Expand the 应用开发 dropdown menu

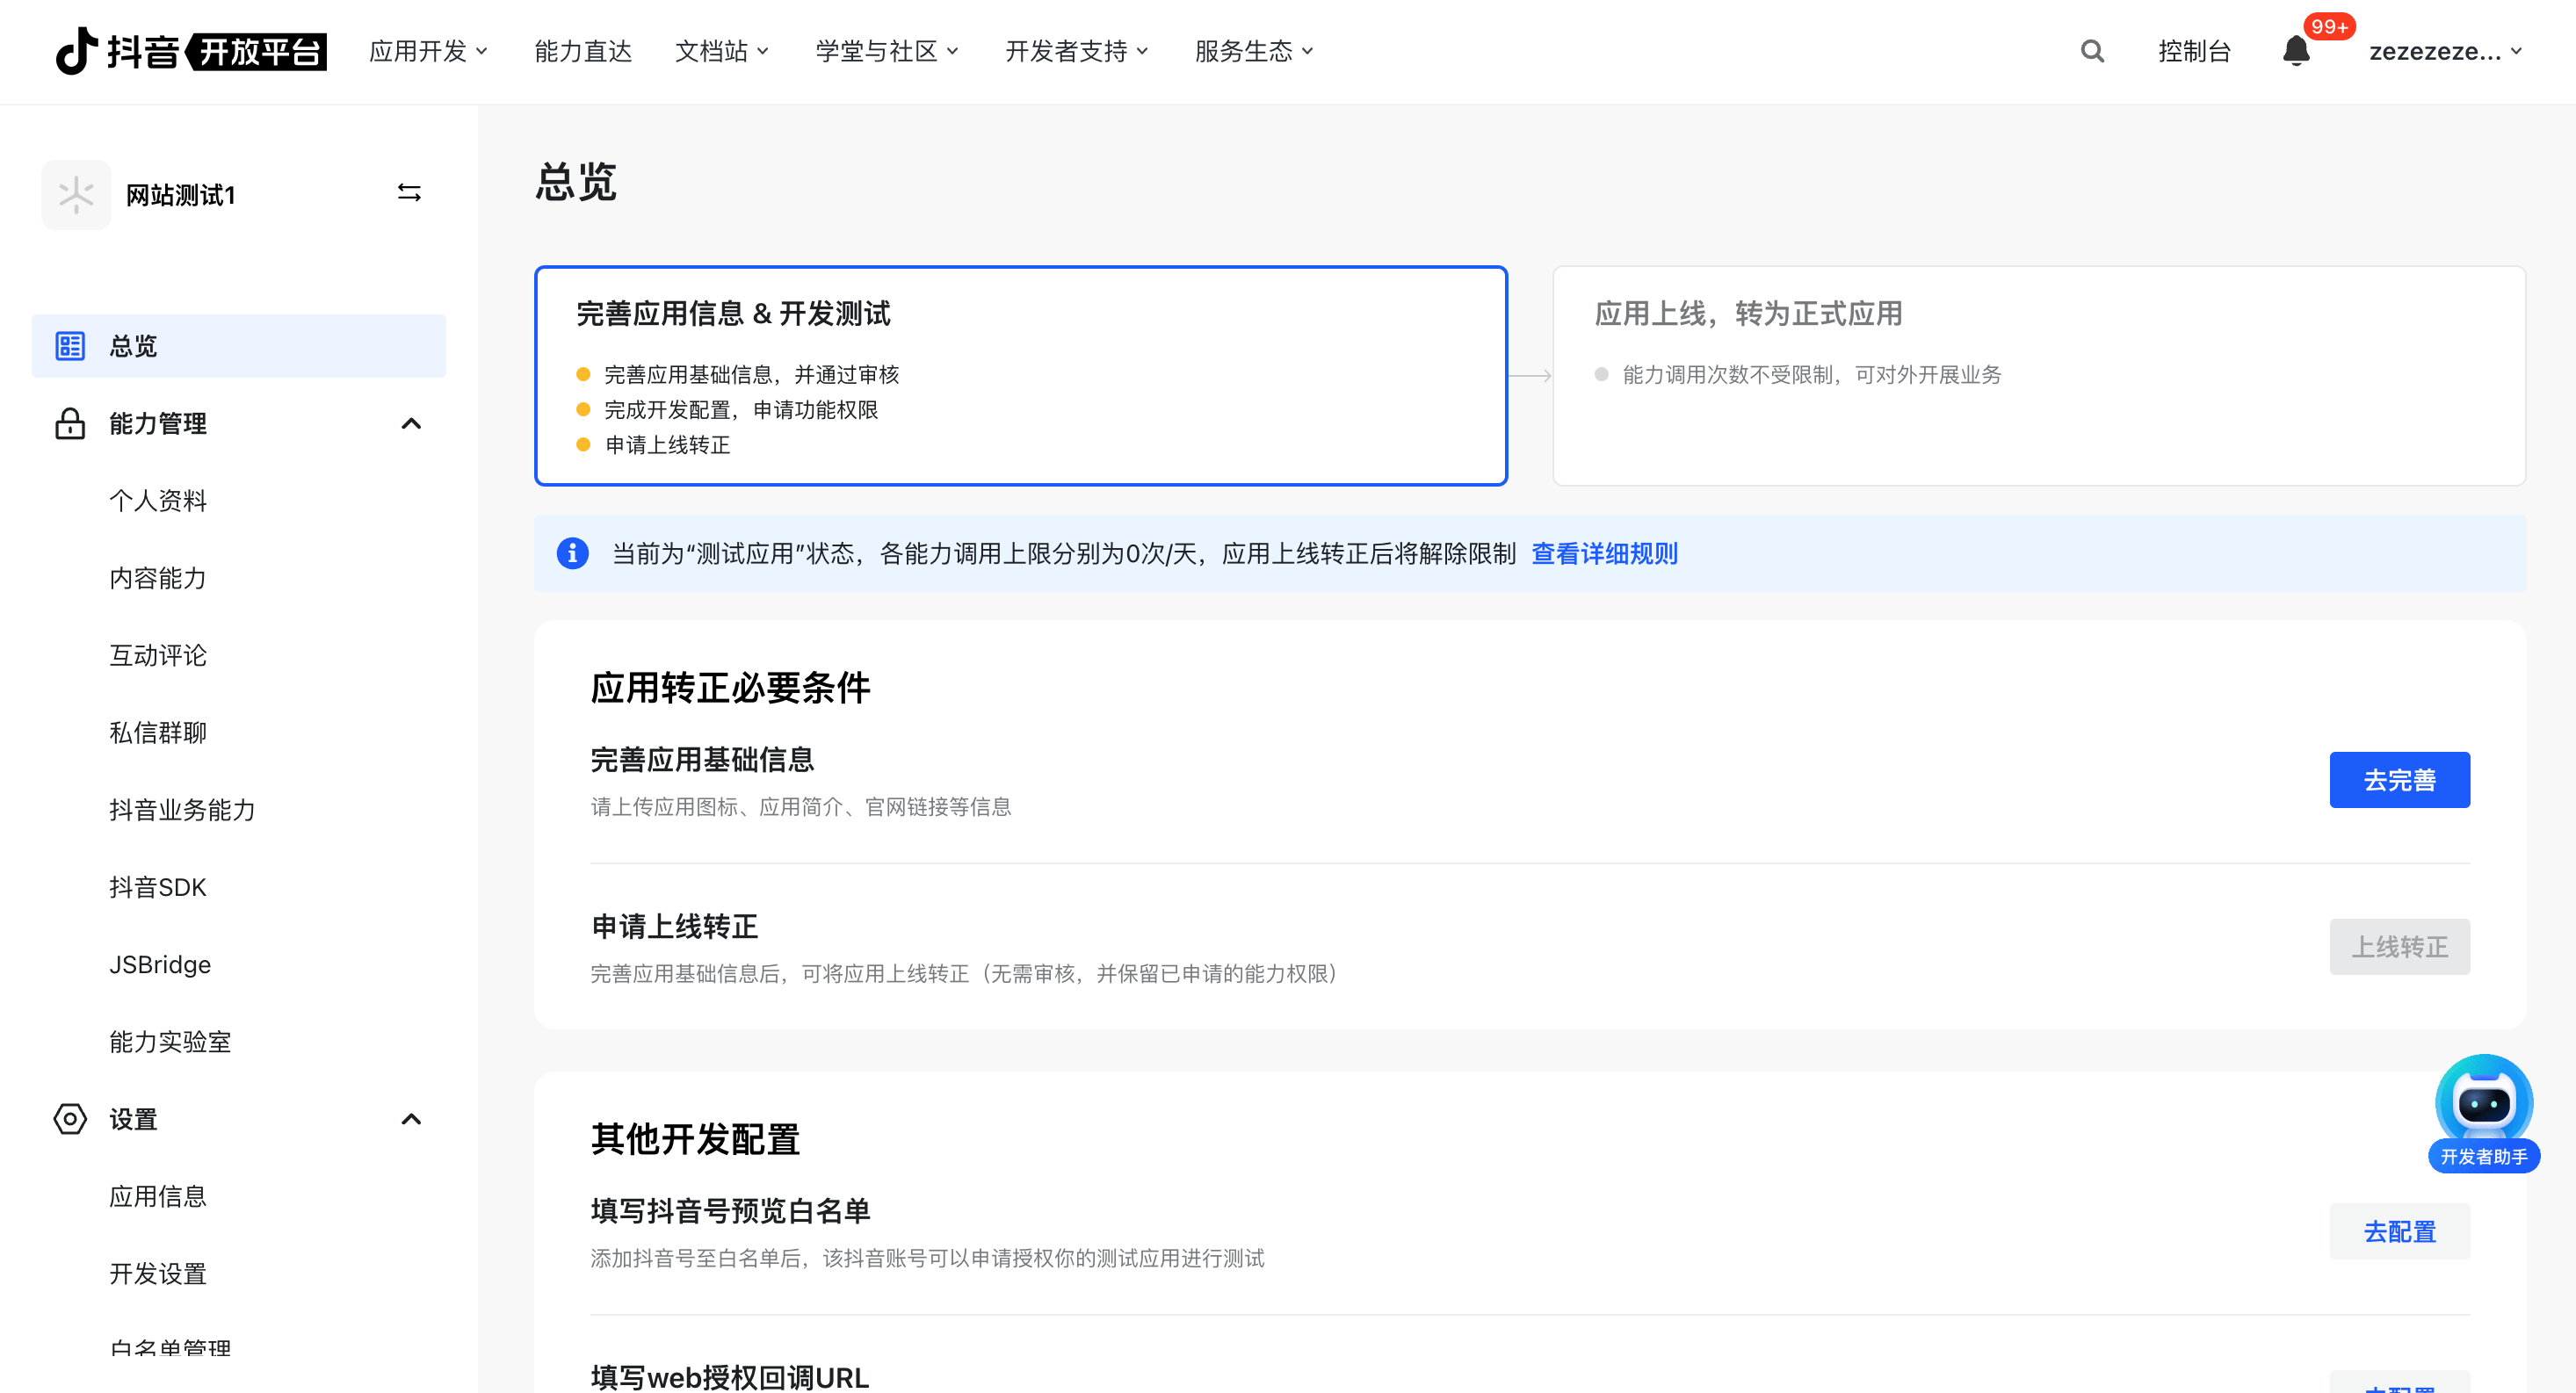coord(428,51)
